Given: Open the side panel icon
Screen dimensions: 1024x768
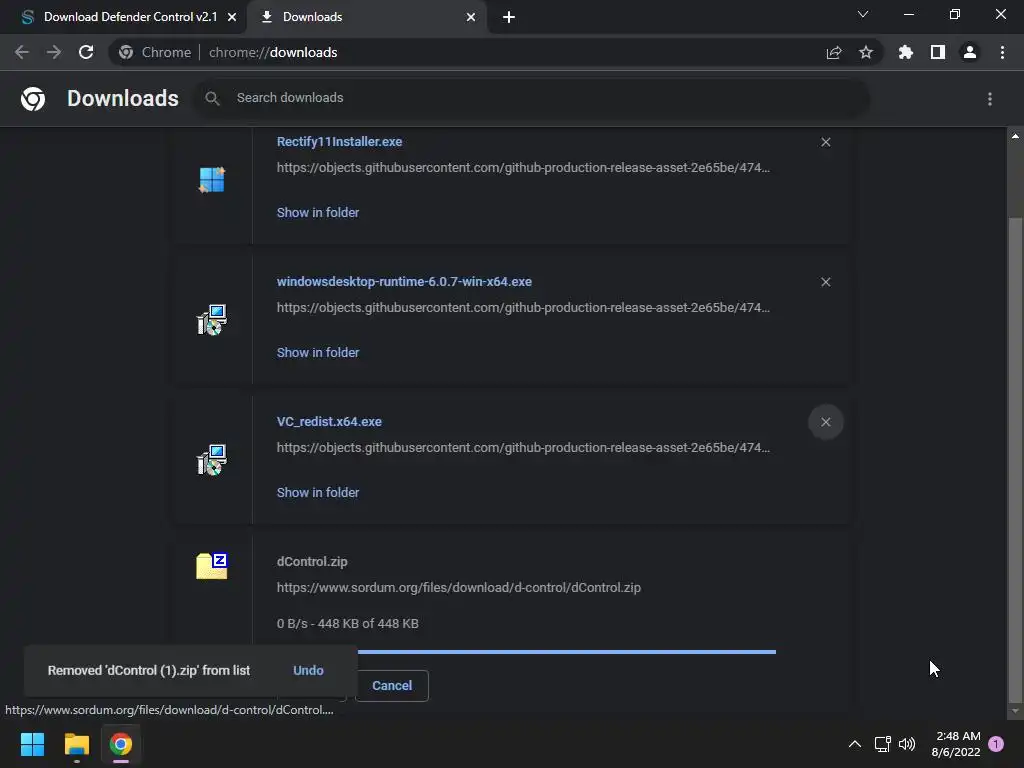Looking at the screenshot, I should pos(938,52).
